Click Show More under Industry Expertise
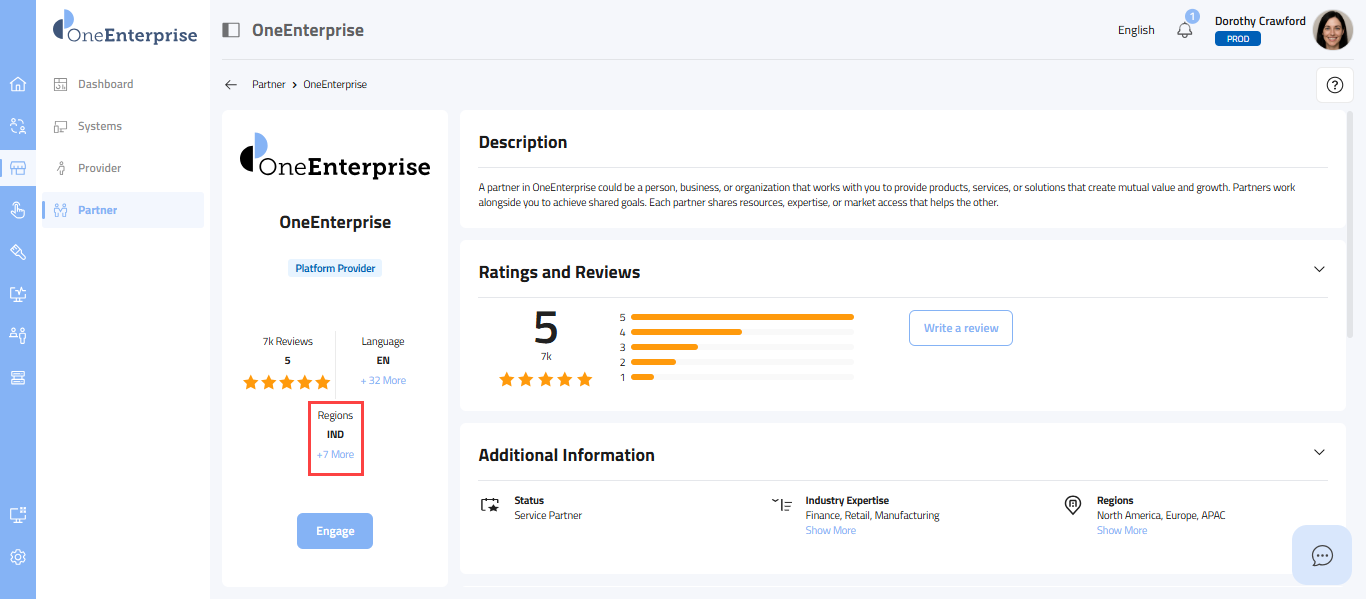 (830, 530)
